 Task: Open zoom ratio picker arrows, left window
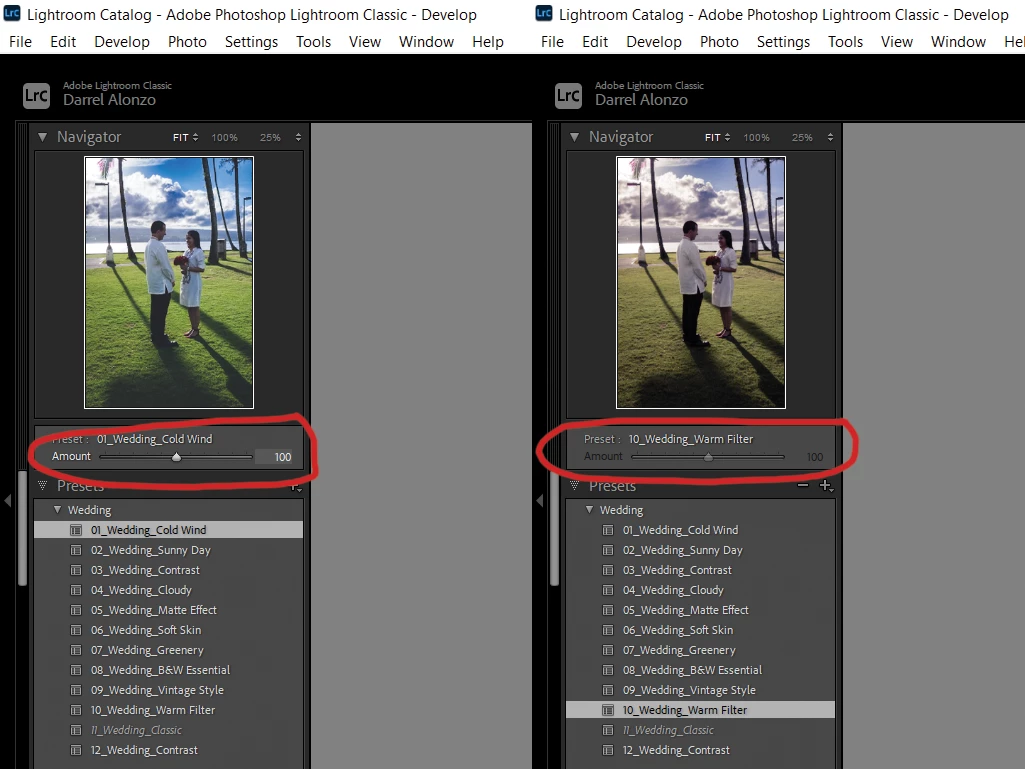pyautogui.click(x=298, y=137)
